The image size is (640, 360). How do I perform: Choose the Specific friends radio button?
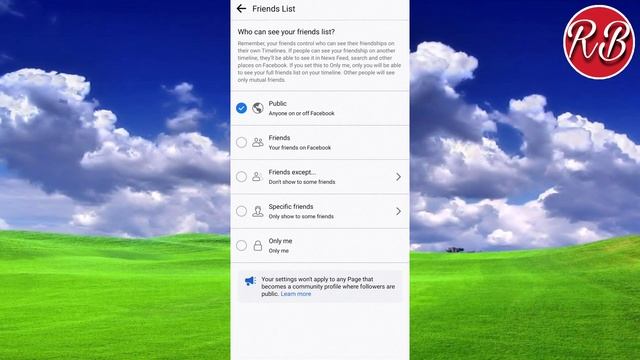pos(241,211)
